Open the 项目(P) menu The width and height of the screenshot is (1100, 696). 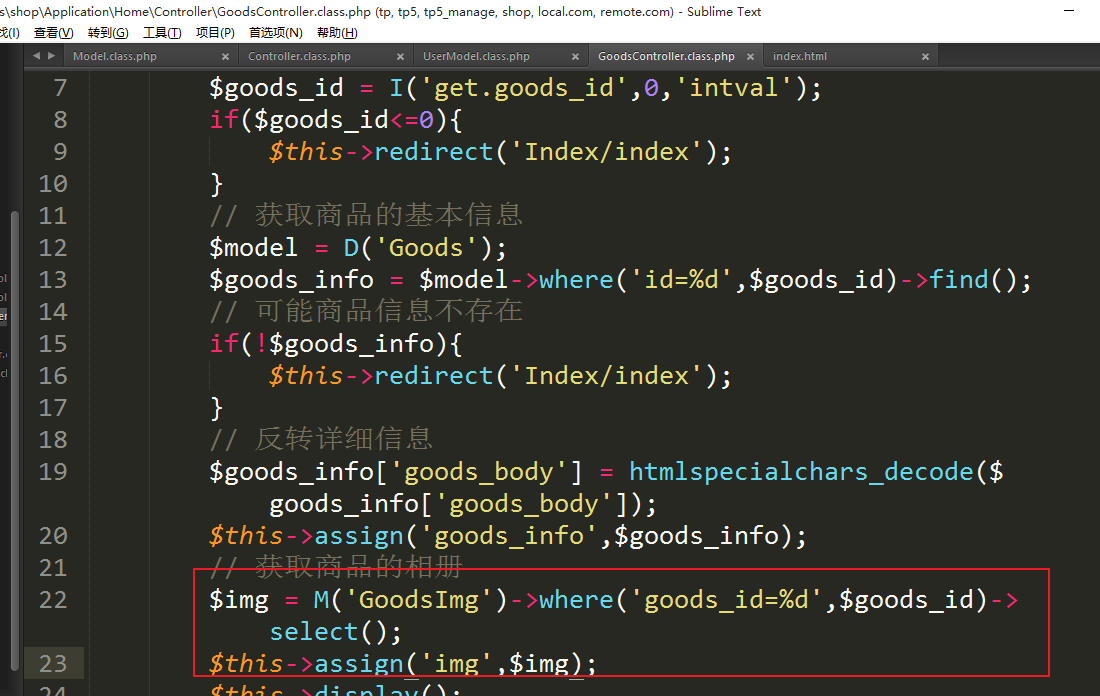[215, 33]
